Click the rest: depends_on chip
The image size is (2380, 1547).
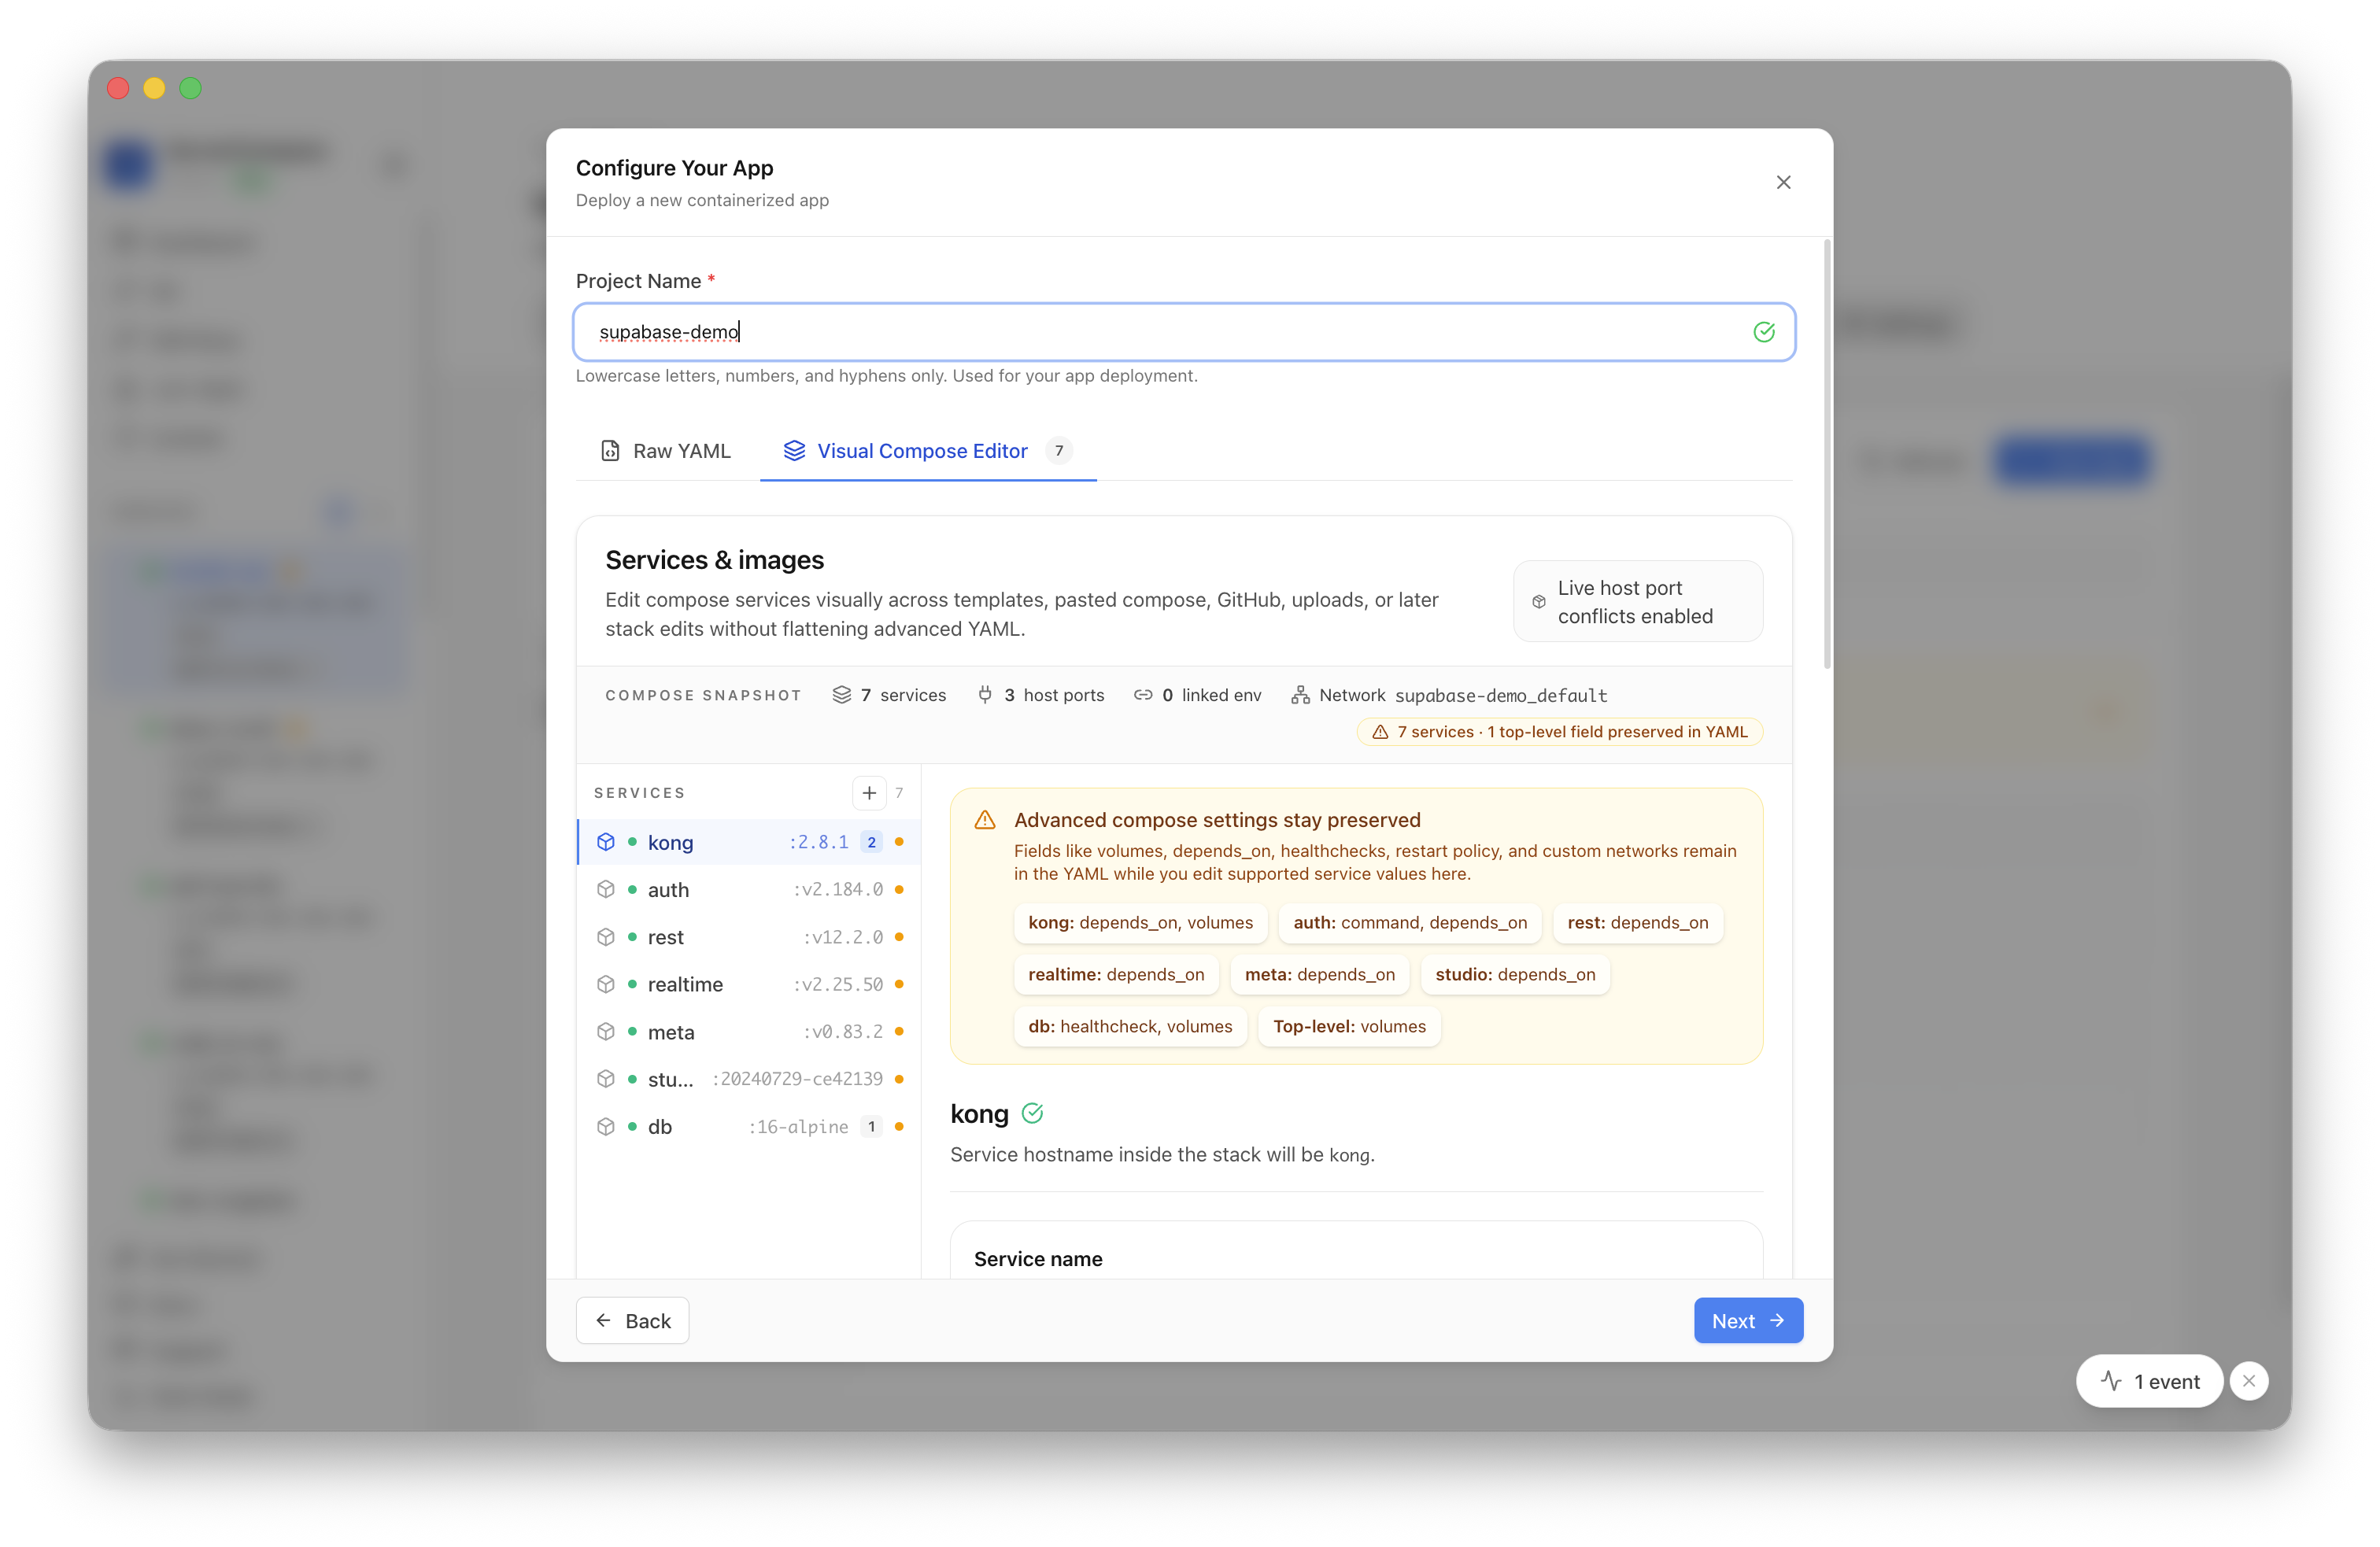[1637, 922]
